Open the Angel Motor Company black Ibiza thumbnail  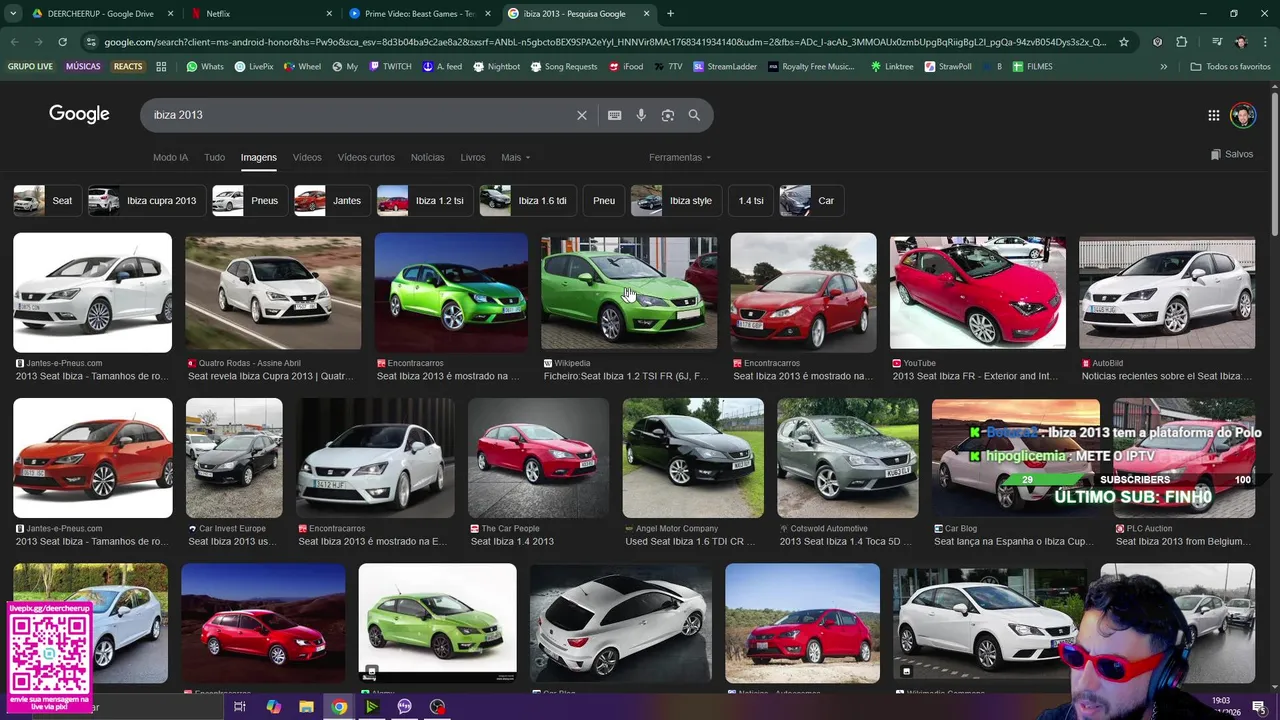click(x=693, y=457)
